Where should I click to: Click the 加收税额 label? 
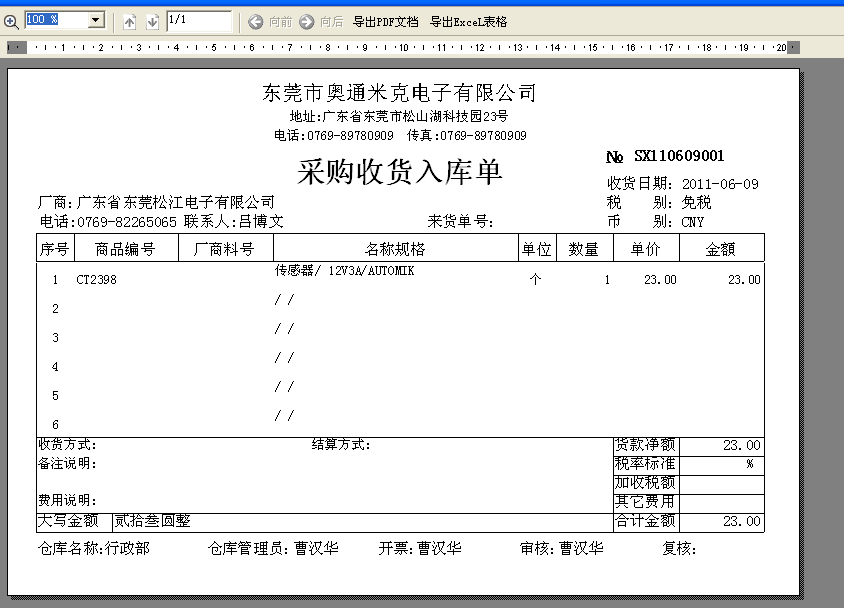[645, 483]
